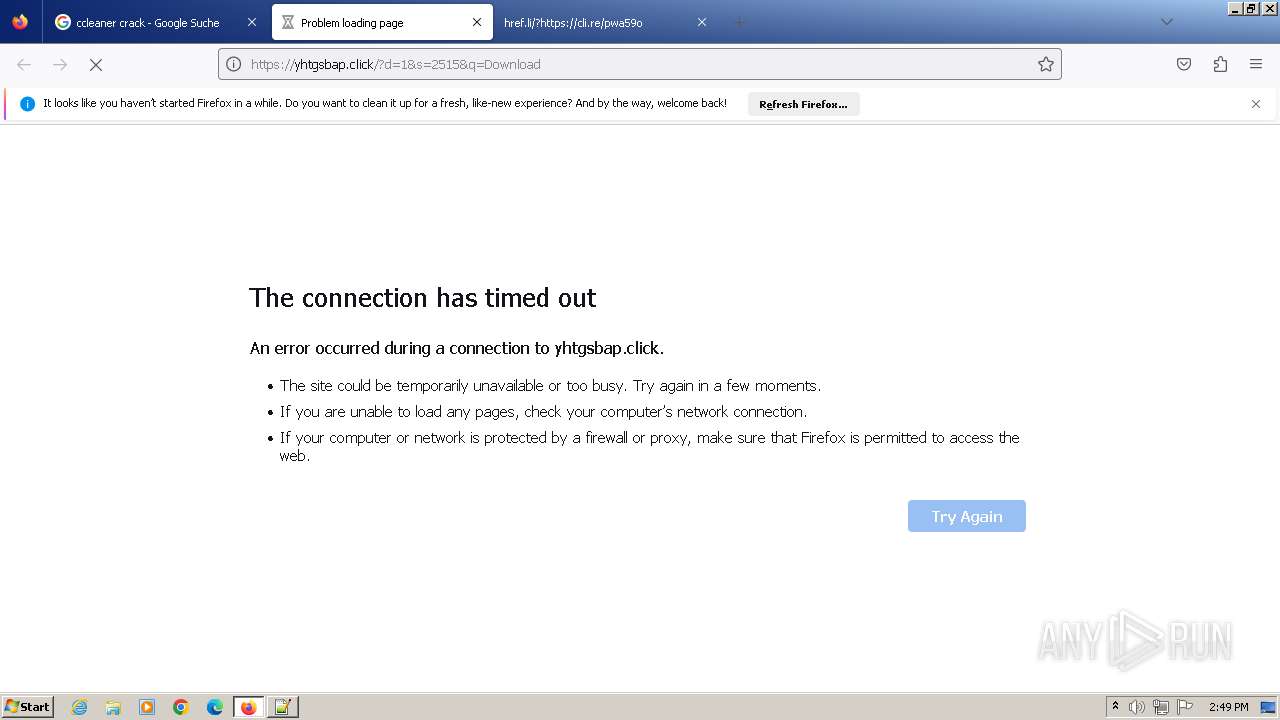1280x720 pixels.
Task: Select the Problem loading page tab
Action: 382,22
